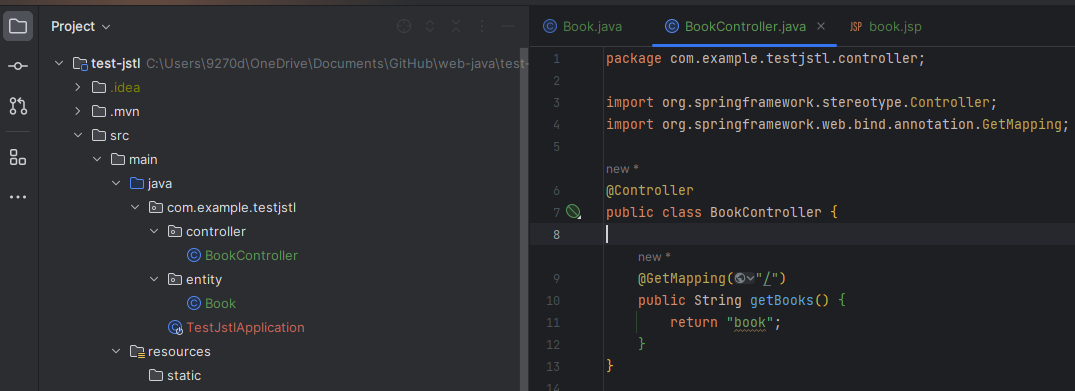1075x391 pixels.
Task: Click the GetMapping import on line 4
Action: [1022, 124]
